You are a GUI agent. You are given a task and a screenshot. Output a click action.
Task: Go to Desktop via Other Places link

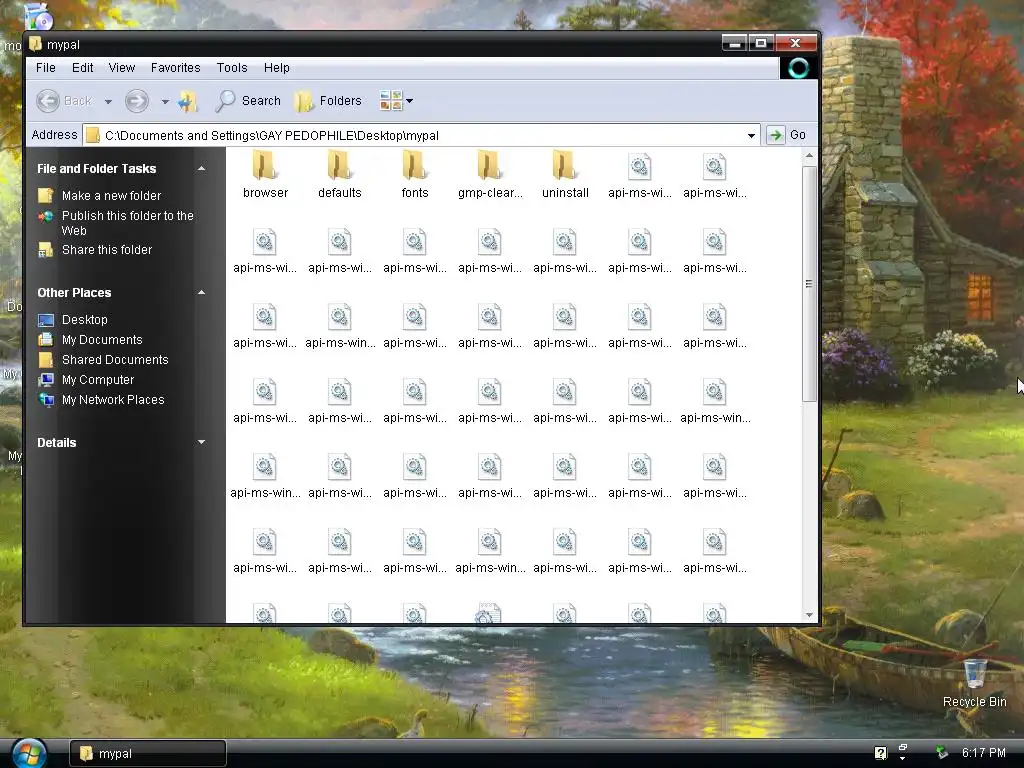pos(85,319)
